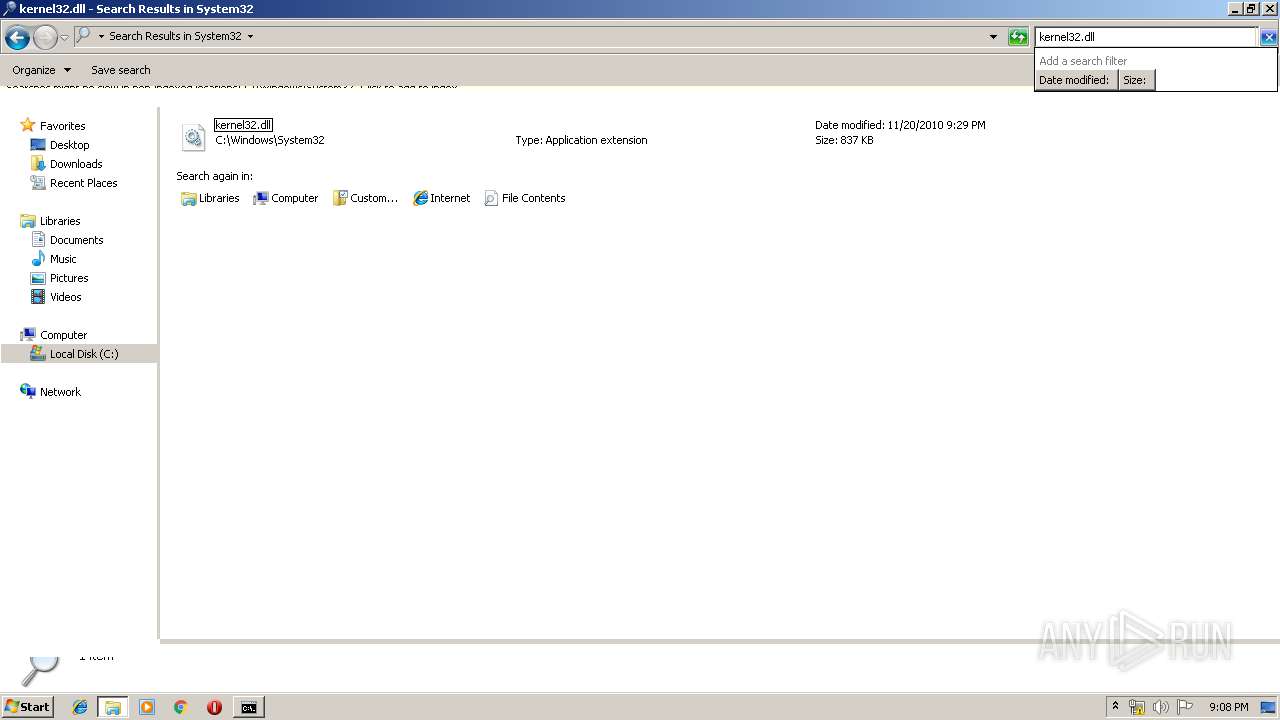Search again in Libraries
Screen dimensions: 1280x720
[x=210, y=198]
